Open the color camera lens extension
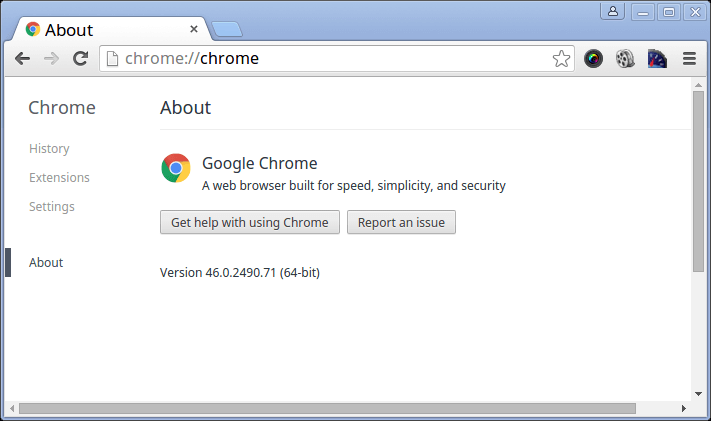Screen dimensions: 711x421 [x=594, y=59]
